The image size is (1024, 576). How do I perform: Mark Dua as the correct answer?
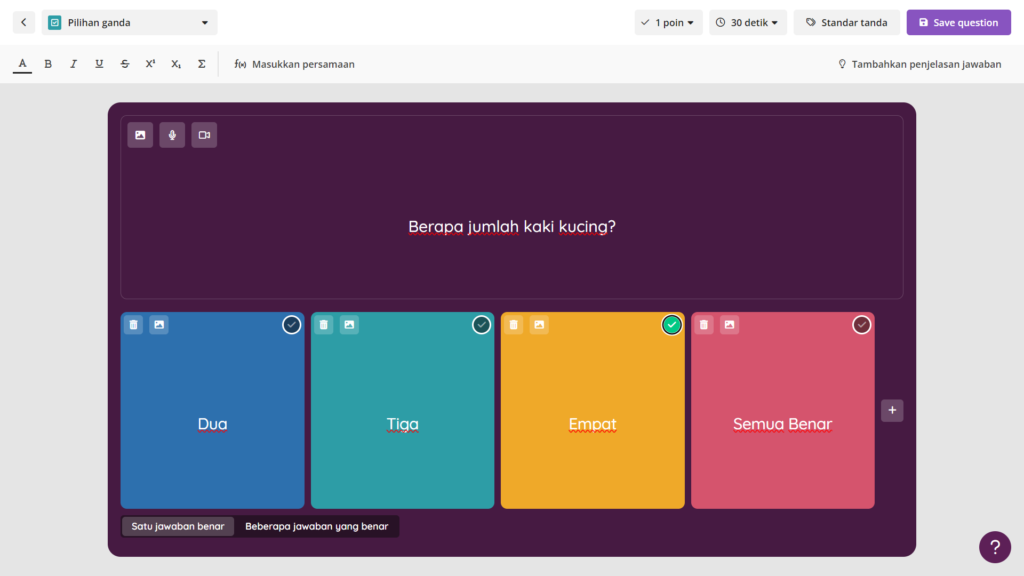(291, 325)
